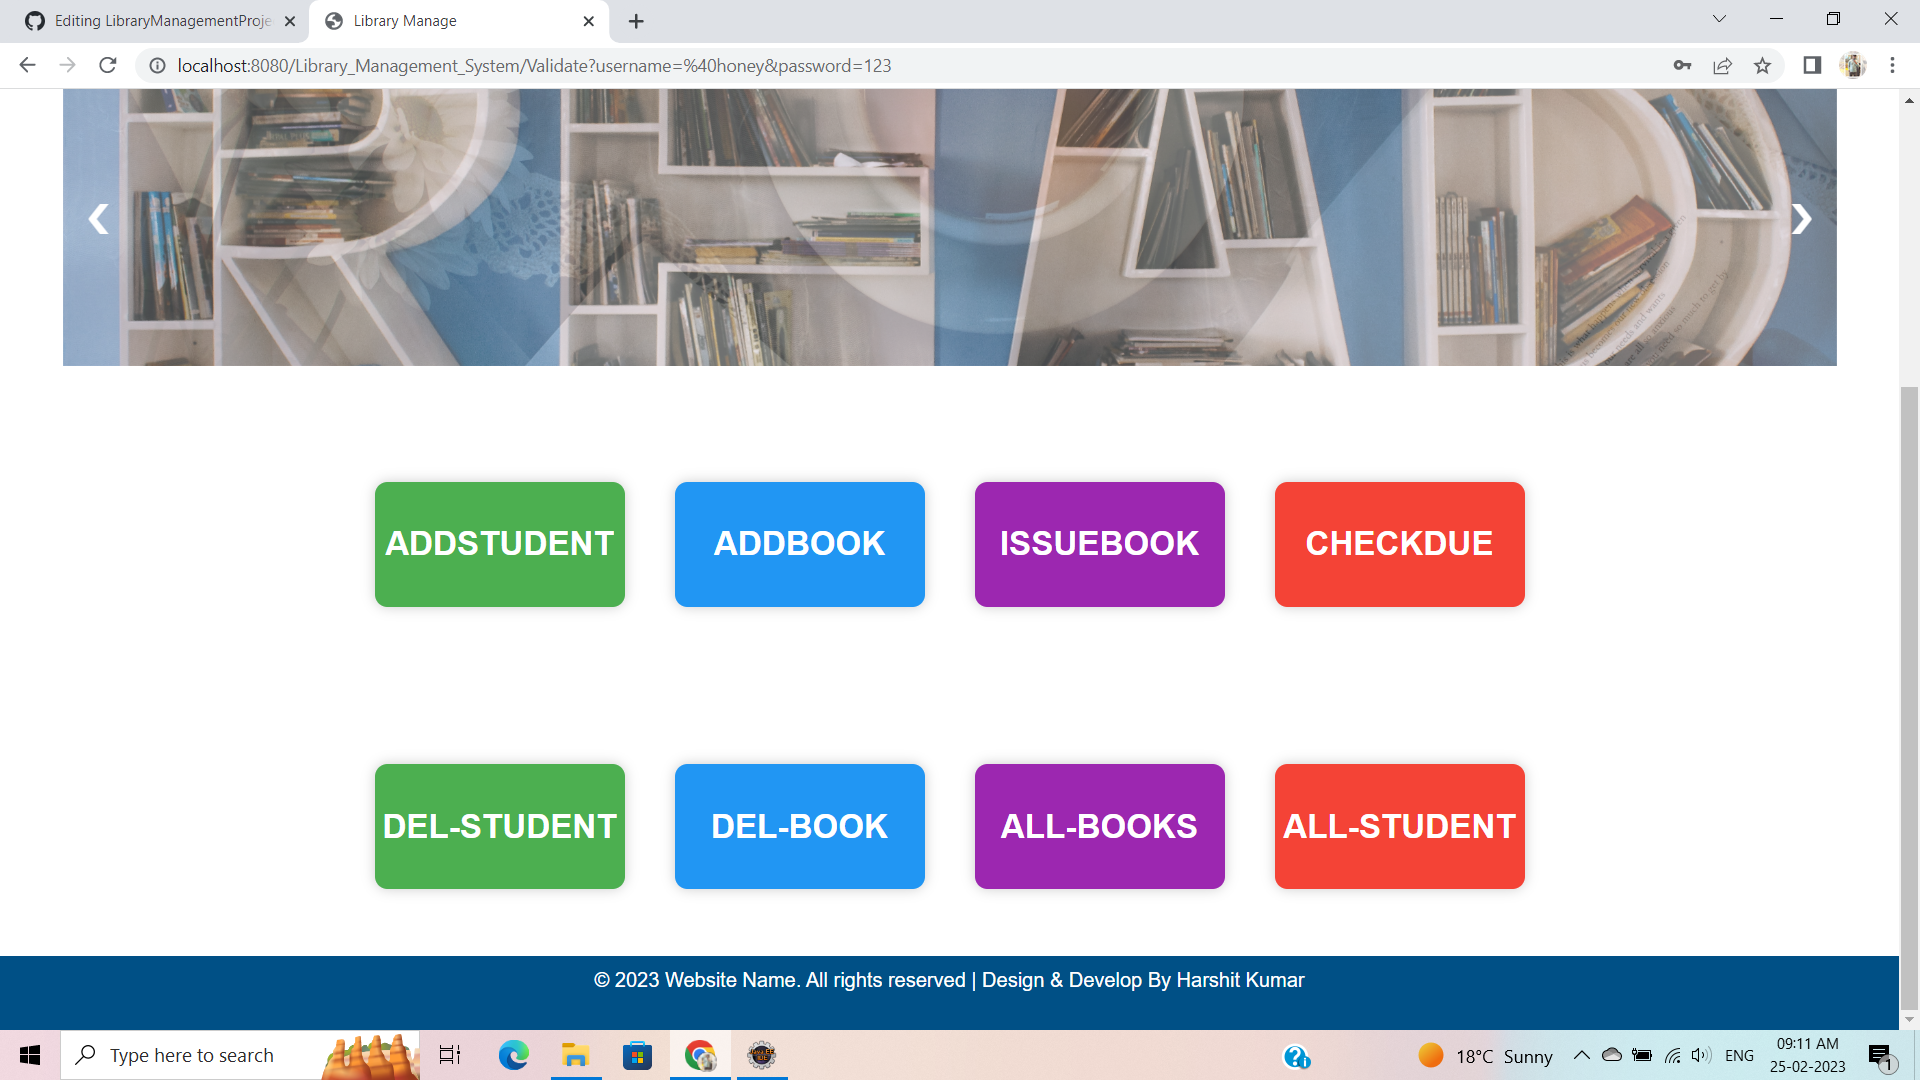
Task: Bookmark the page using the star icon
Action: pyautogui.click(x=1763, y=65)
